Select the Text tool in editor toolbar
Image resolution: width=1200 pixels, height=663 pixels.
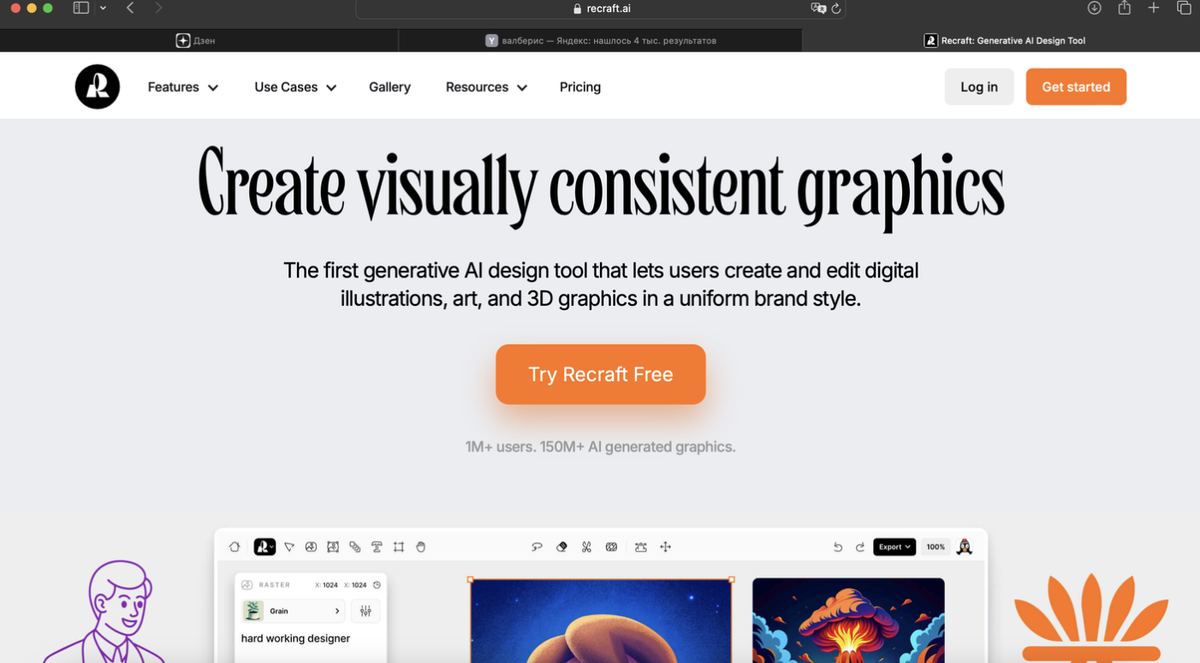[377, 547]
